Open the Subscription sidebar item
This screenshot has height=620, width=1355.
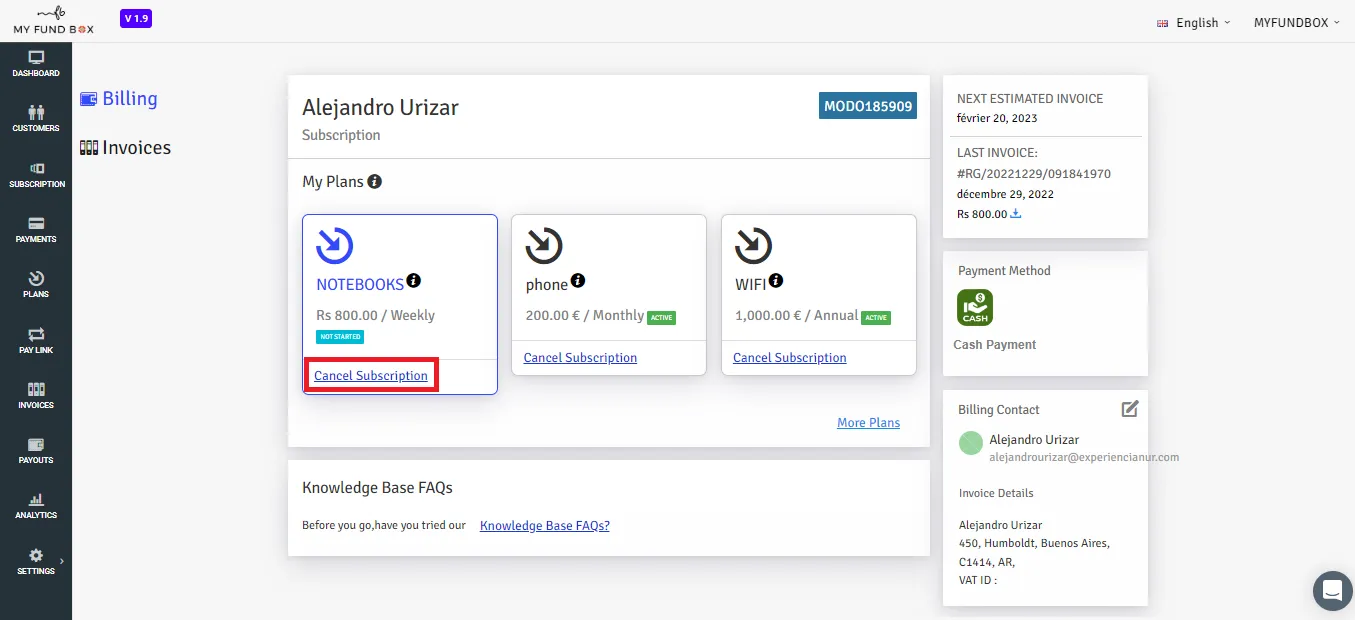point(36,175)
